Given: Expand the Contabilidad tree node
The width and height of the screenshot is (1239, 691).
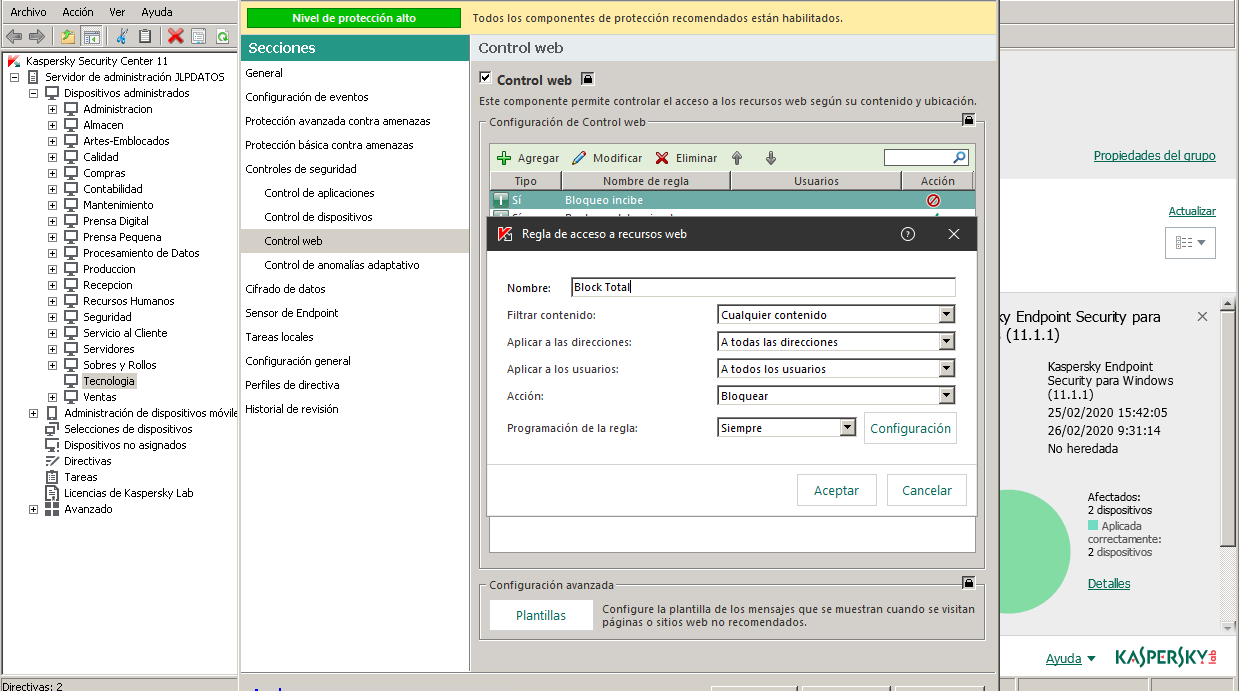Looking at the screenshot, I should click(x=52, y=189).
